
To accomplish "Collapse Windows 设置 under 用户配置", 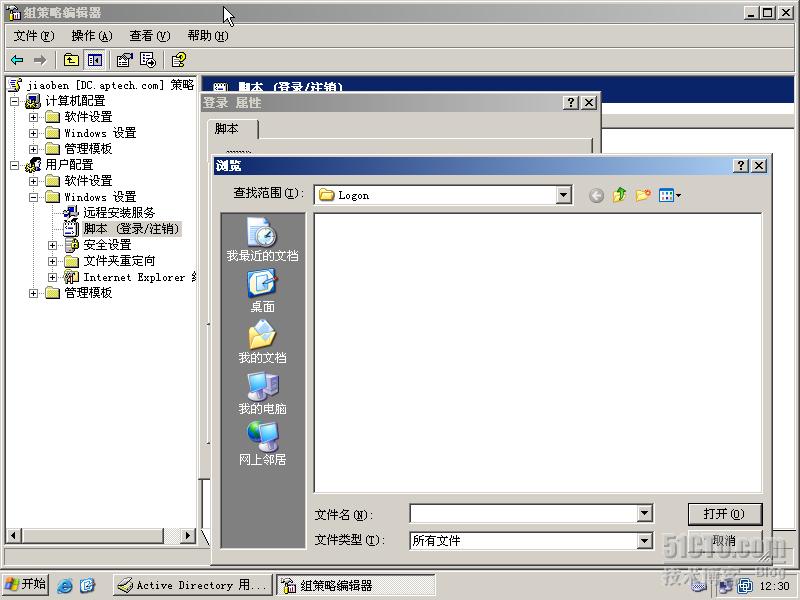I will click(33, 197).
